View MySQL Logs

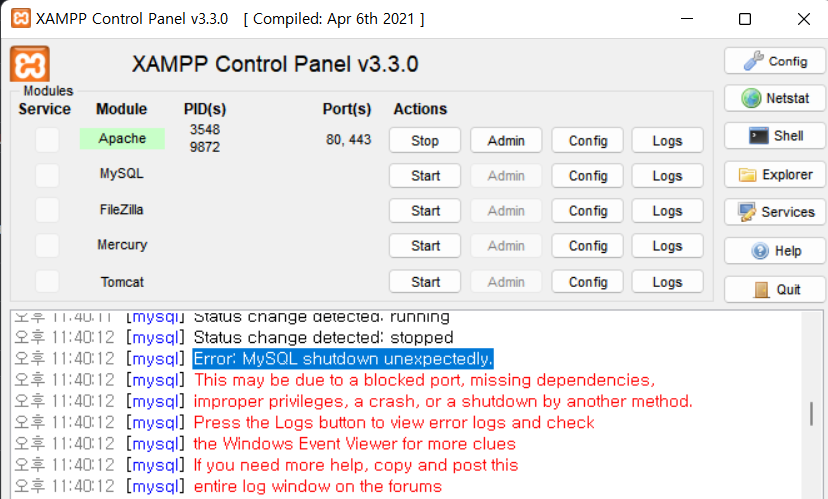[667, 176]
